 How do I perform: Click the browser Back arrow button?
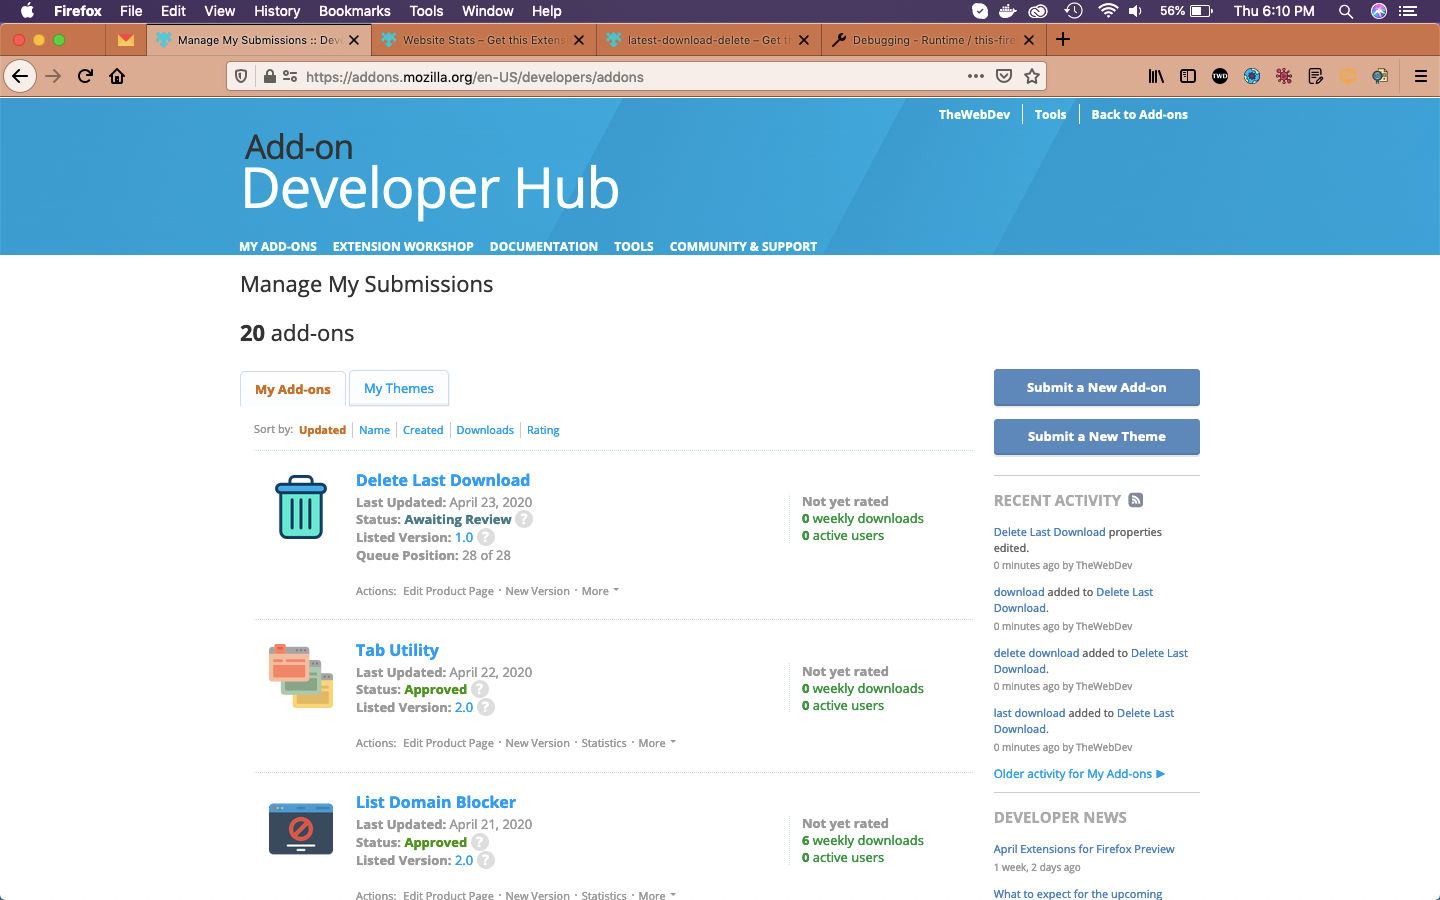(x=20, y=76)
